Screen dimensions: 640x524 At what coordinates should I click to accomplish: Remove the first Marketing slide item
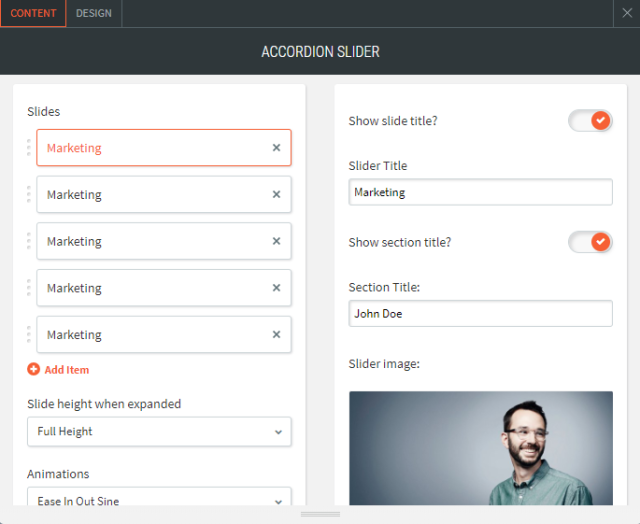point(277,148)
